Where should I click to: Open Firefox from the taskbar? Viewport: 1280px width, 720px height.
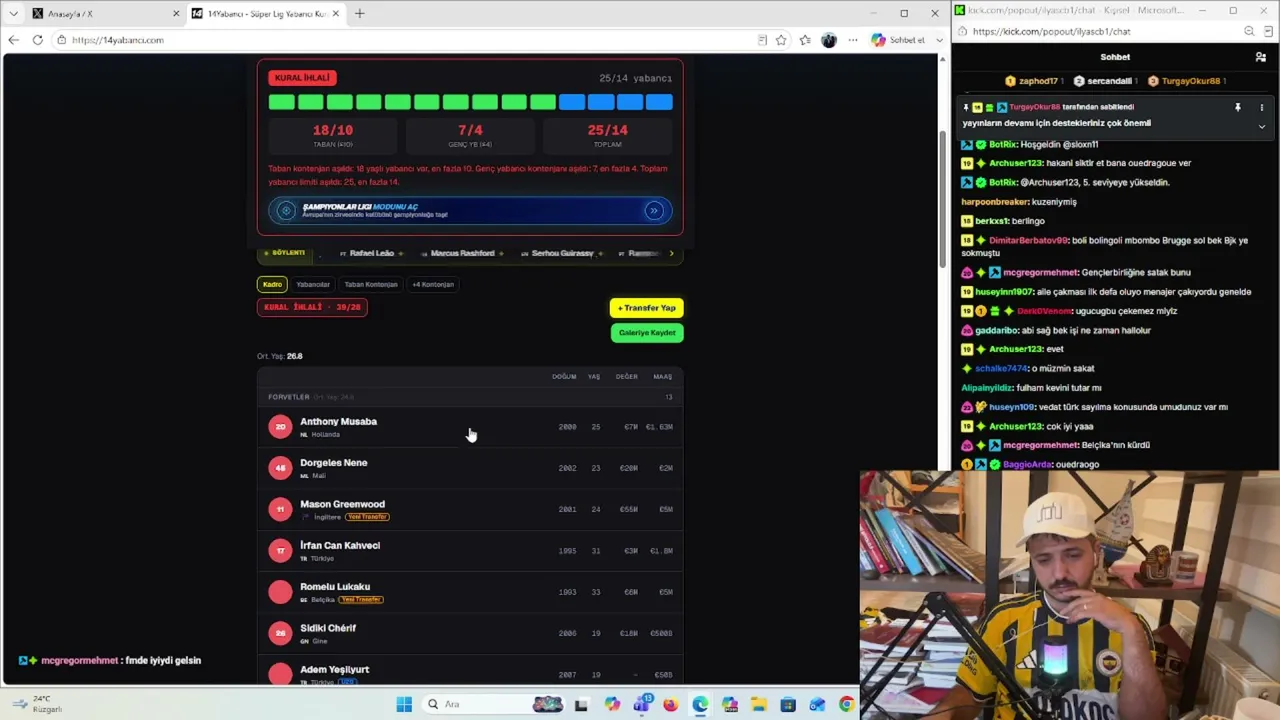coord(670,705)
